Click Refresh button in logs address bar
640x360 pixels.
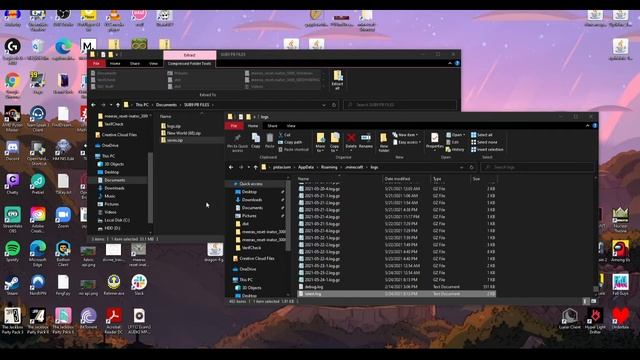(471, 167)
